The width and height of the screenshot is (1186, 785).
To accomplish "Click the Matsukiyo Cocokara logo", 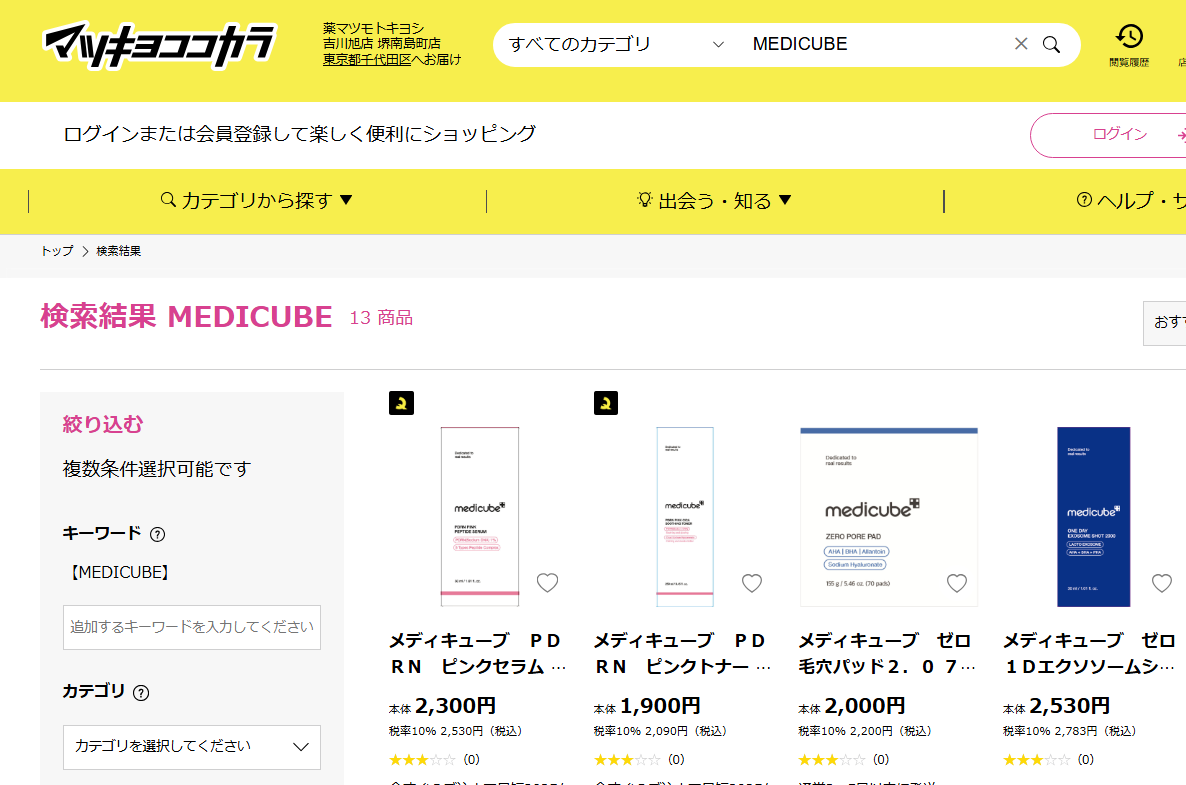I will coord(160,45).
